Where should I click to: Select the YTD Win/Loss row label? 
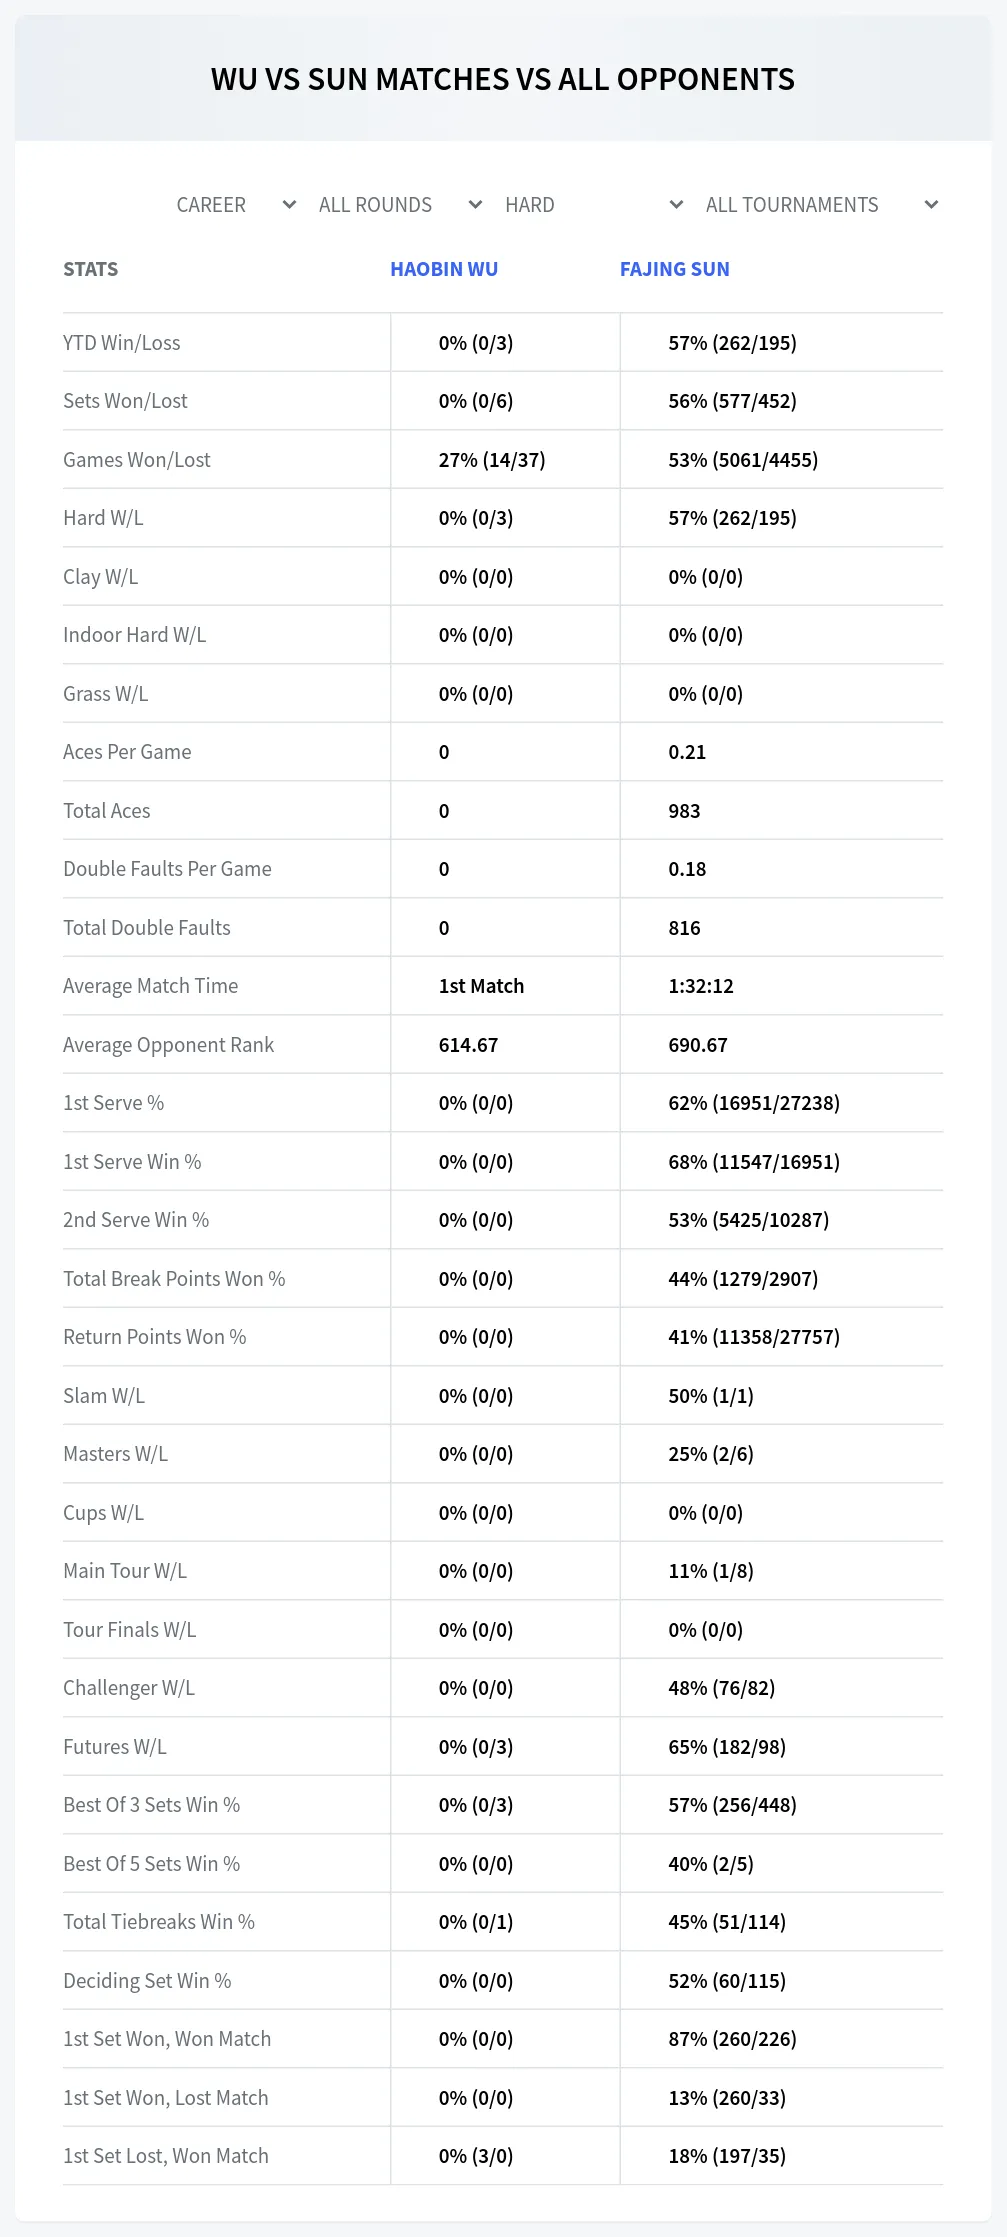pos(122,343)
